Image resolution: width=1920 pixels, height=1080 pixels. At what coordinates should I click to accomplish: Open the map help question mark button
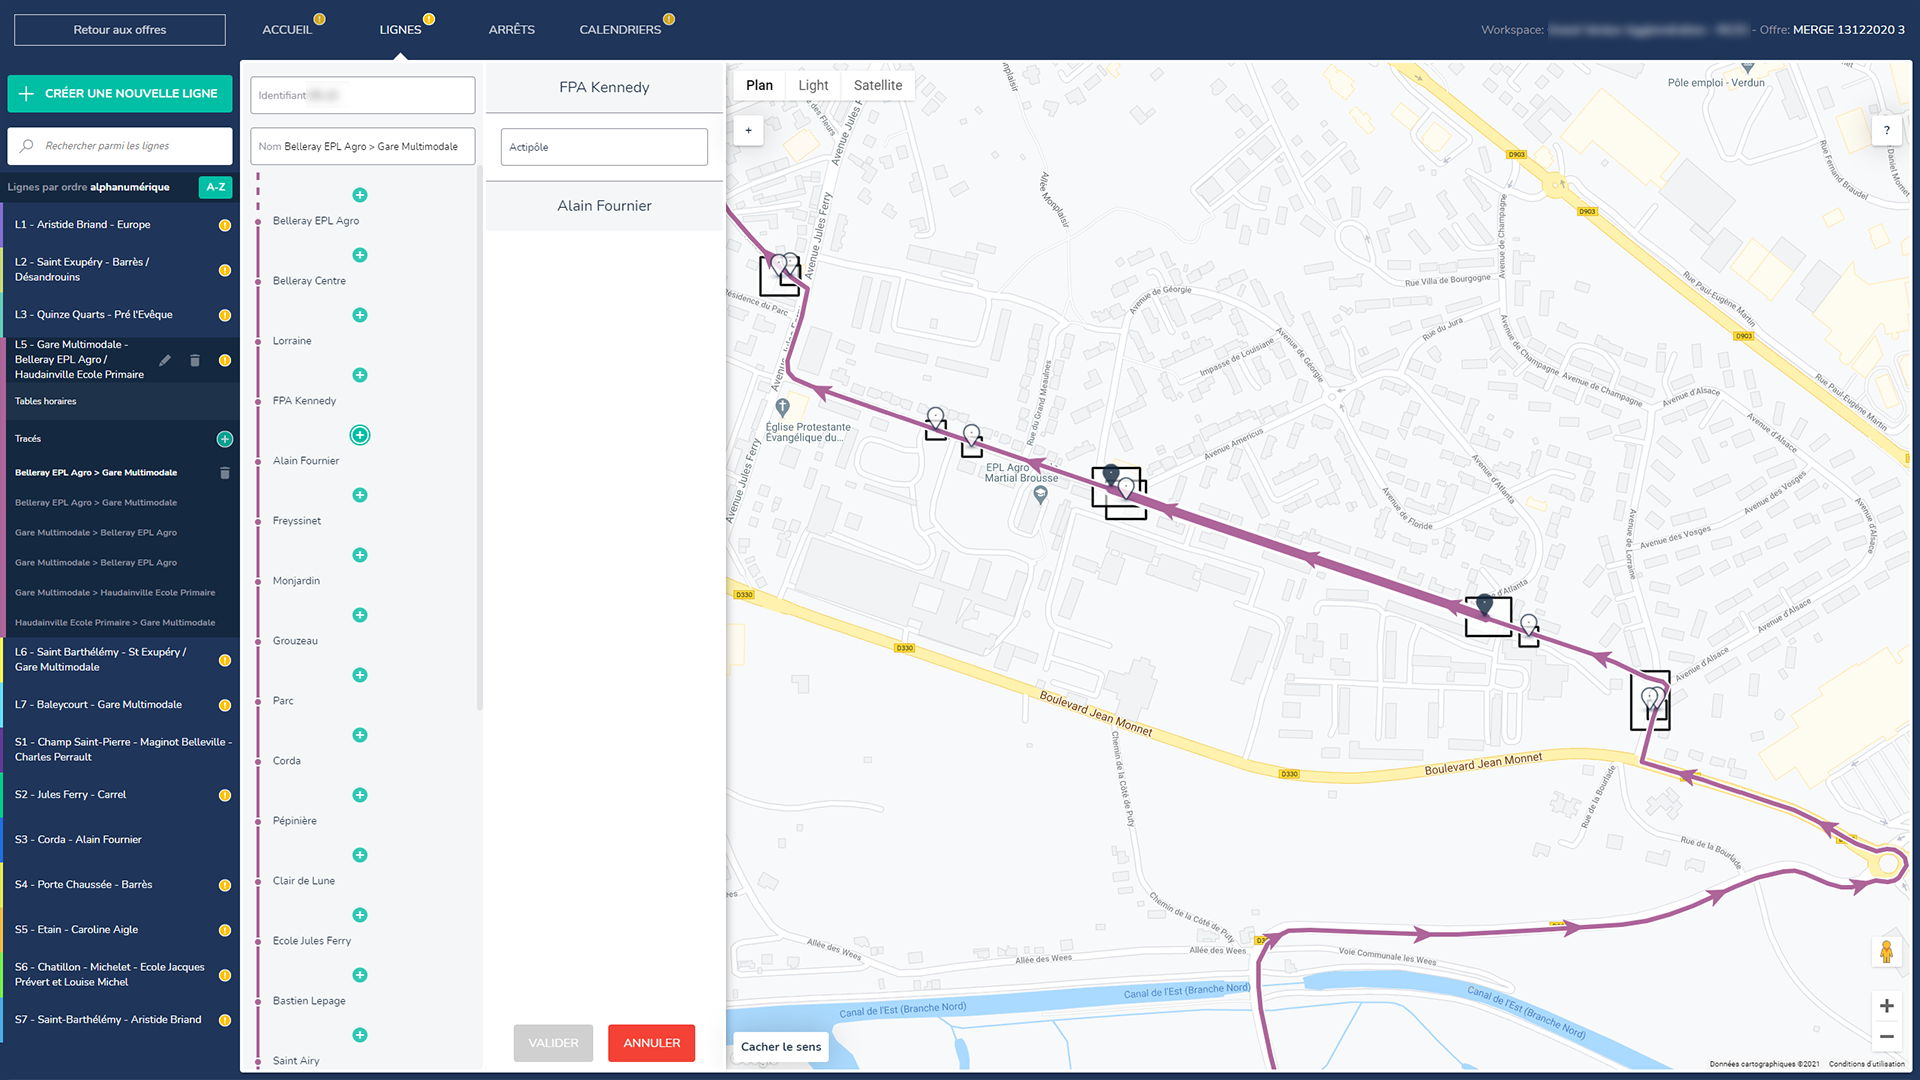coord(1887,130)
